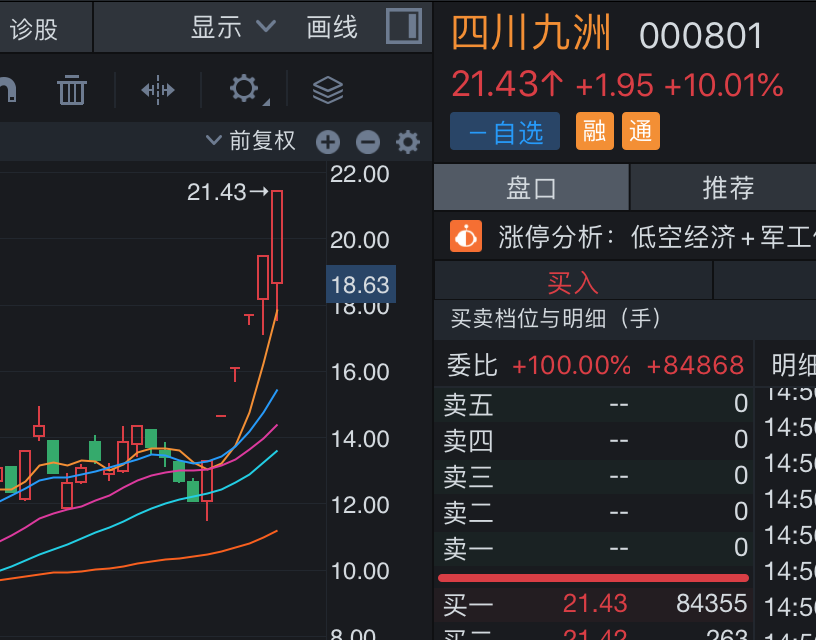Click the 买一 bid price 21.43
The image size is (816, 640).
pyautogui.click(x=594, y=603)
